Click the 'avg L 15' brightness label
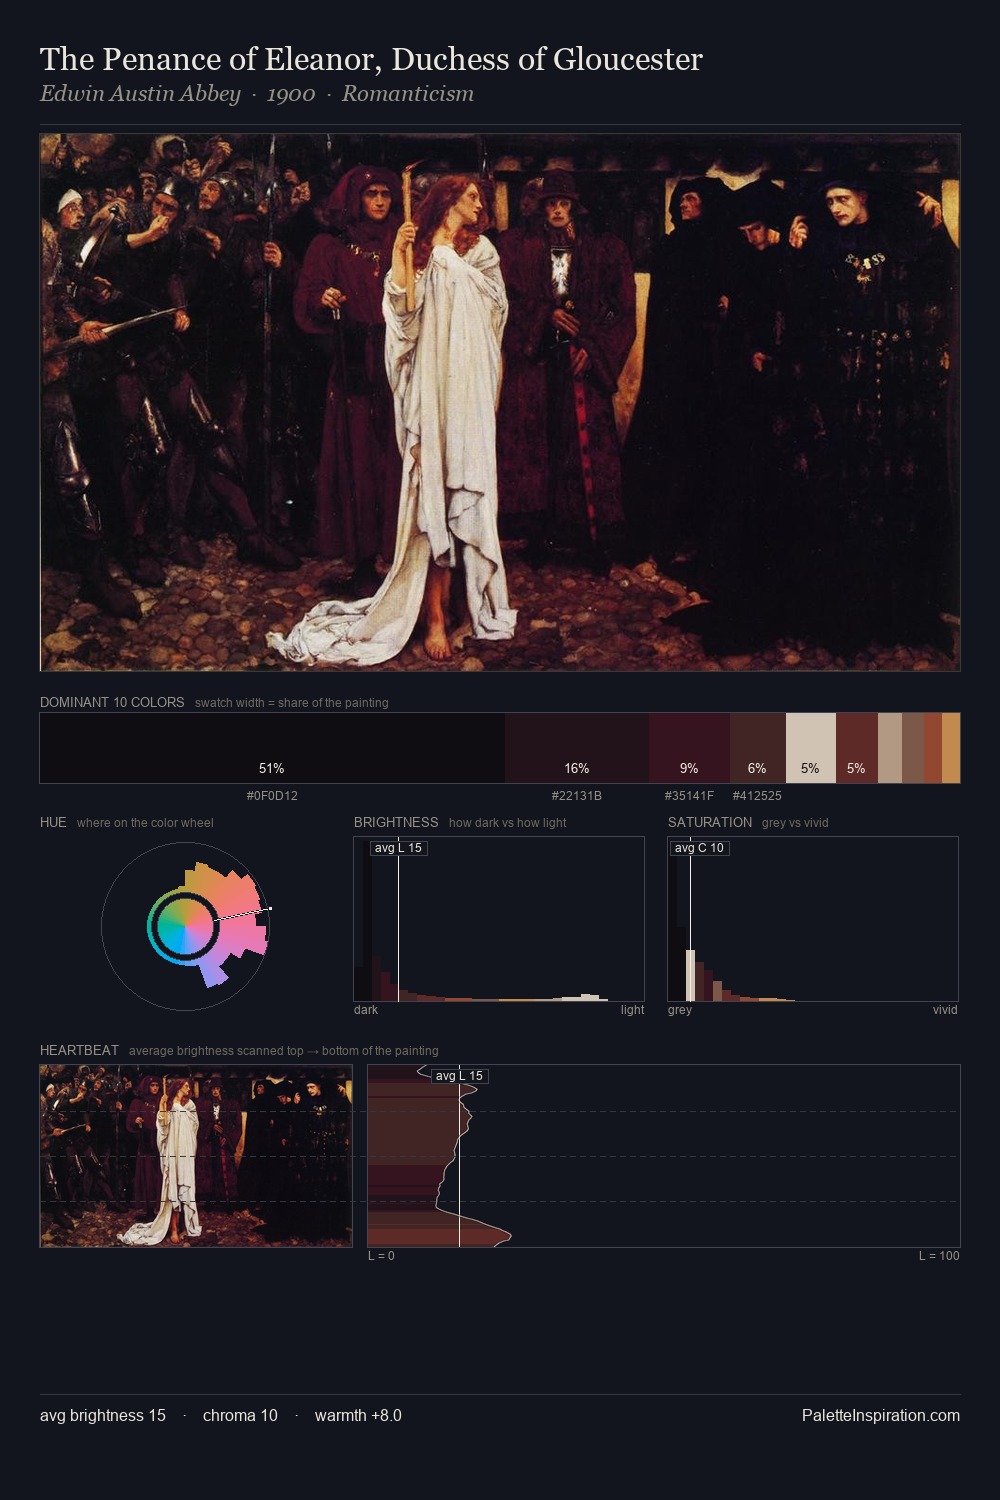 click(x=399, y=848)
